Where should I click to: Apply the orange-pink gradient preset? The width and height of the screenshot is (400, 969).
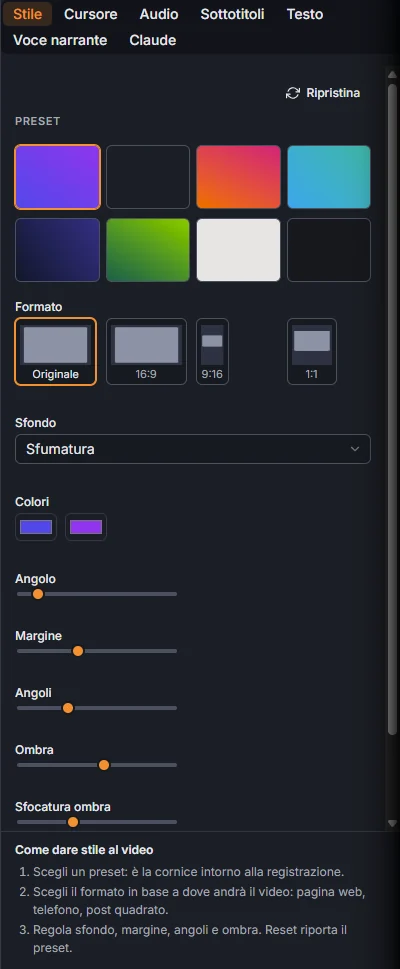tap(238, 177)
